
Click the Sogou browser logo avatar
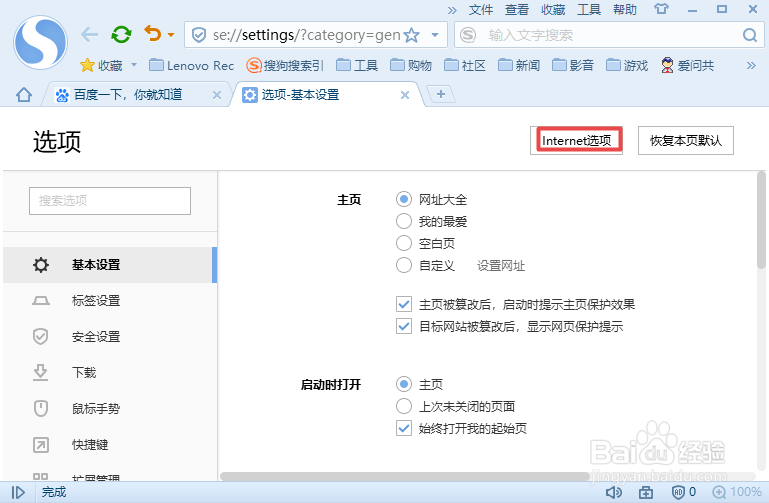click(40, 42)
